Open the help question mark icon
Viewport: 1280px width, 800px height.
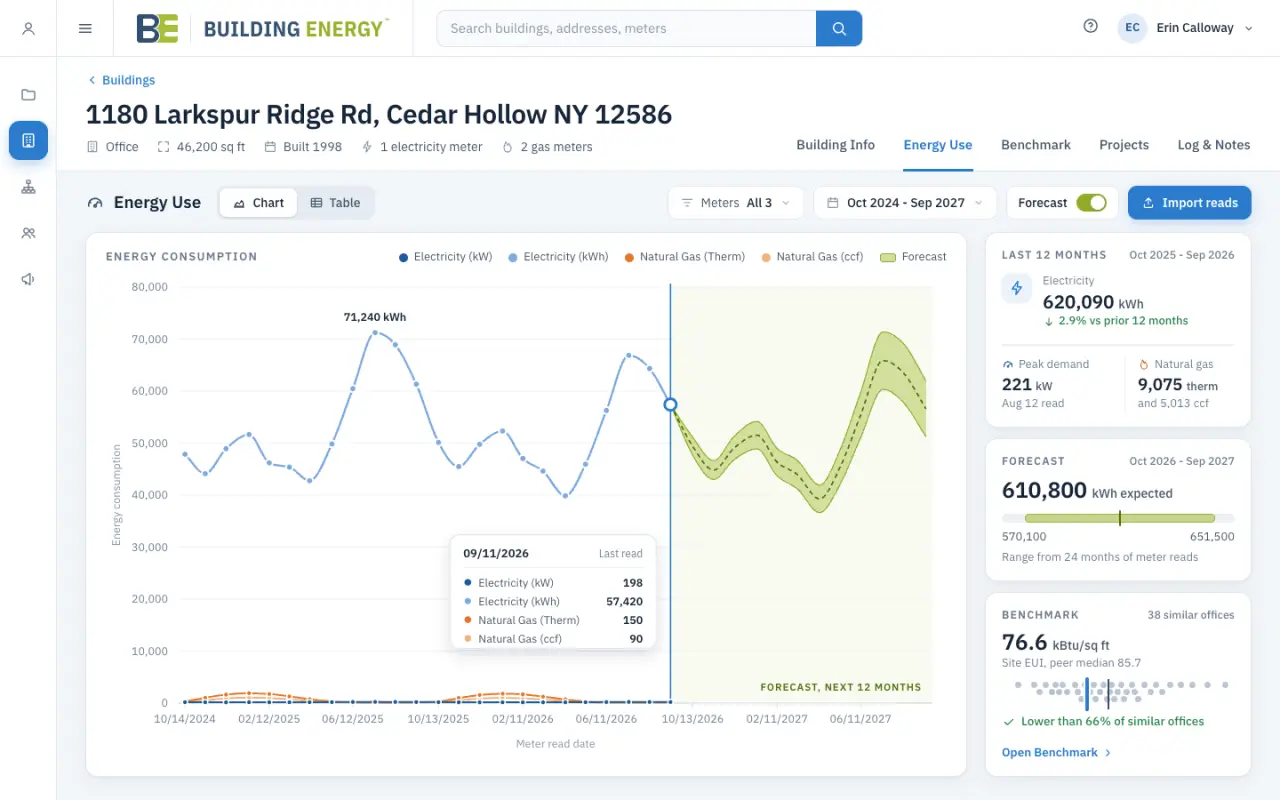tap(1090, 27)
